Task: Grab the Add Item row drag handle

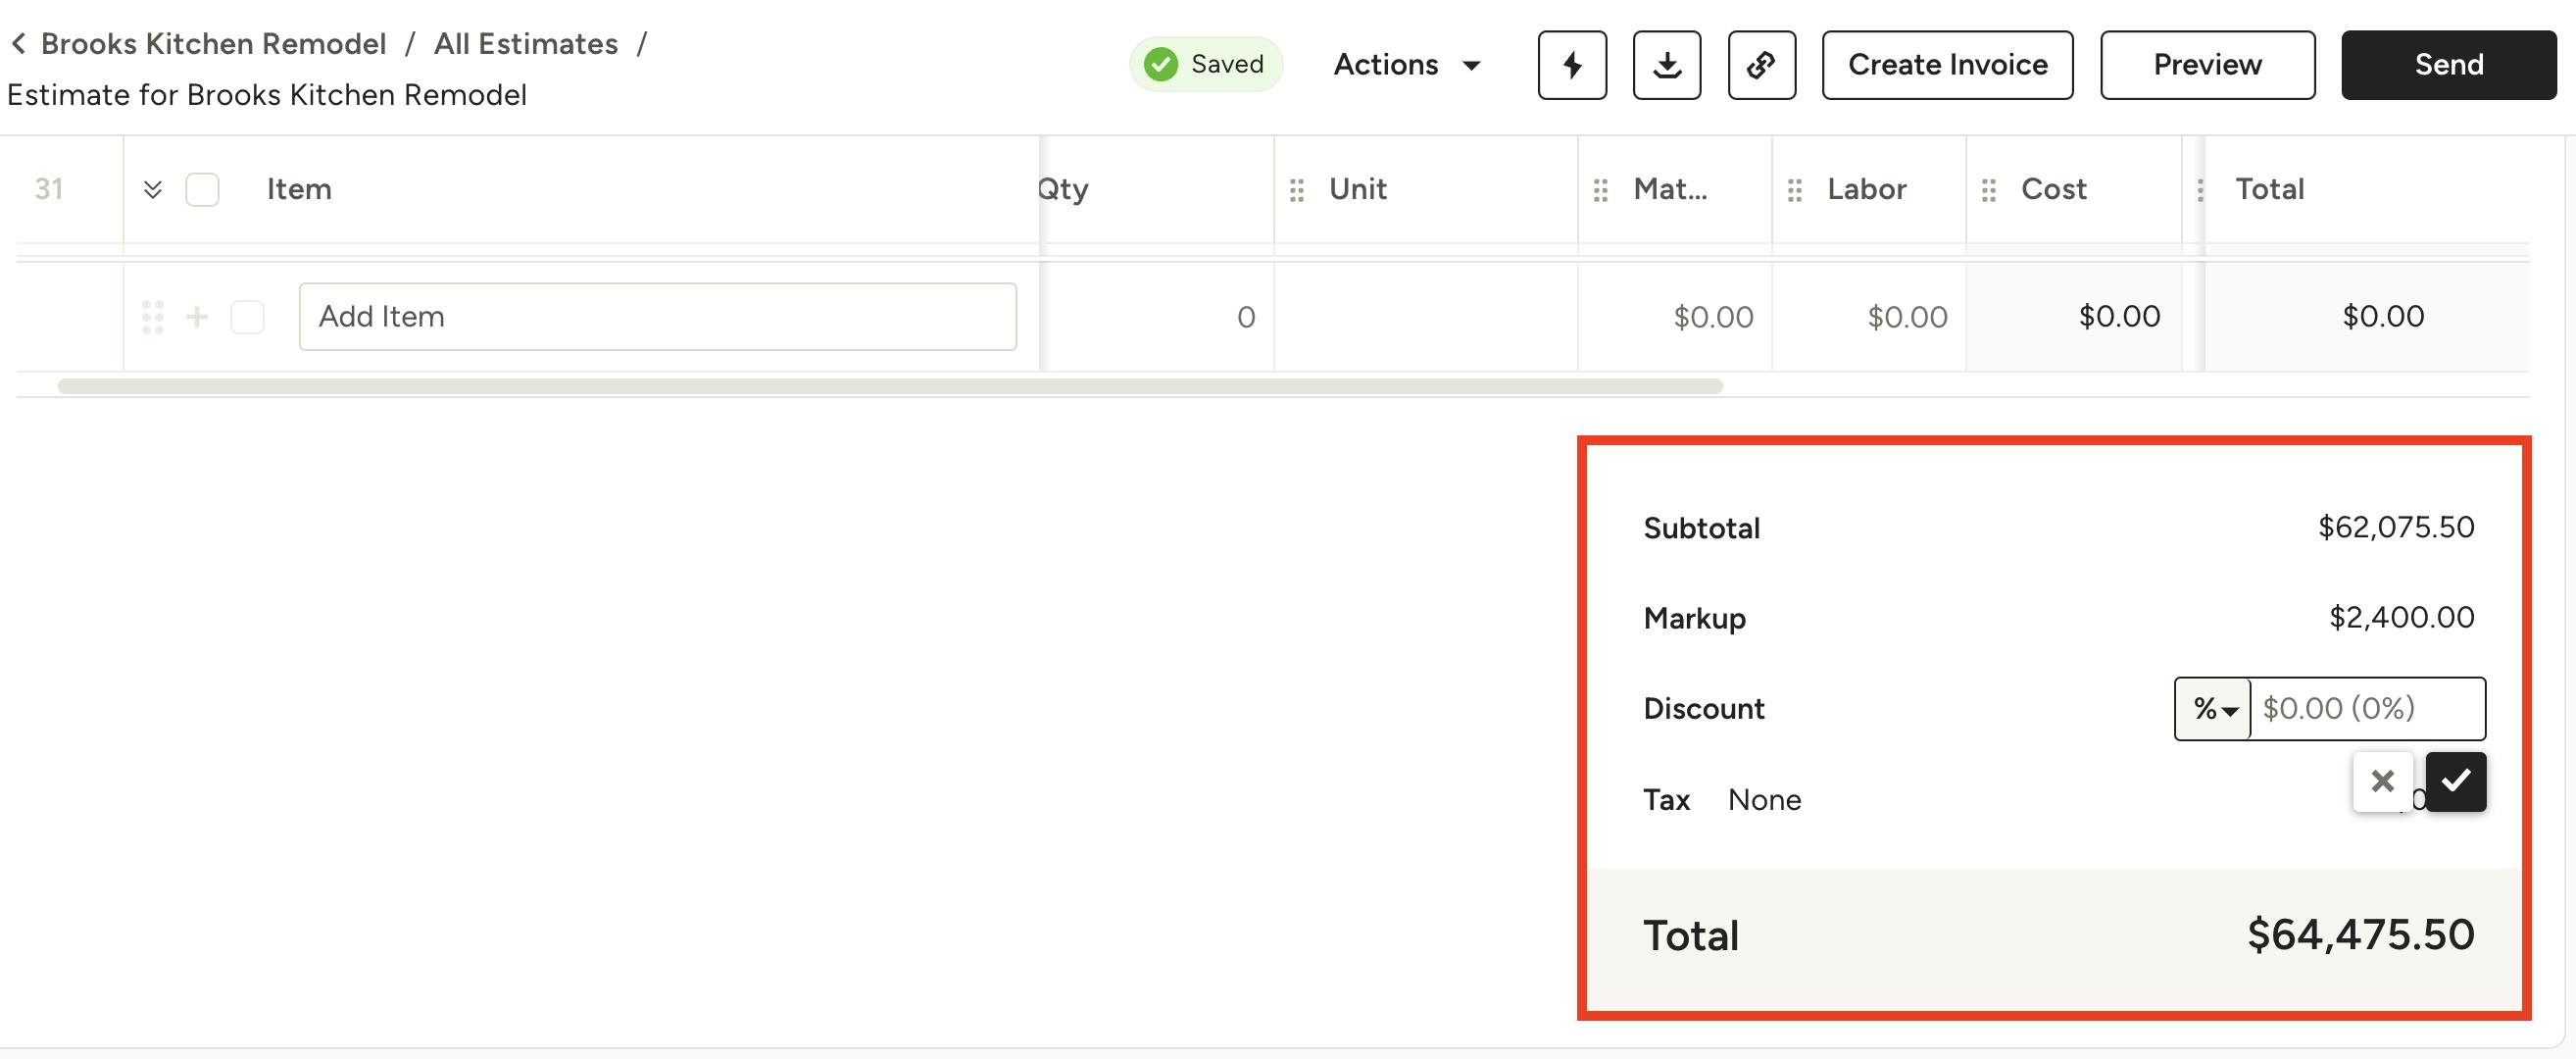Action: tap(152, 317)
